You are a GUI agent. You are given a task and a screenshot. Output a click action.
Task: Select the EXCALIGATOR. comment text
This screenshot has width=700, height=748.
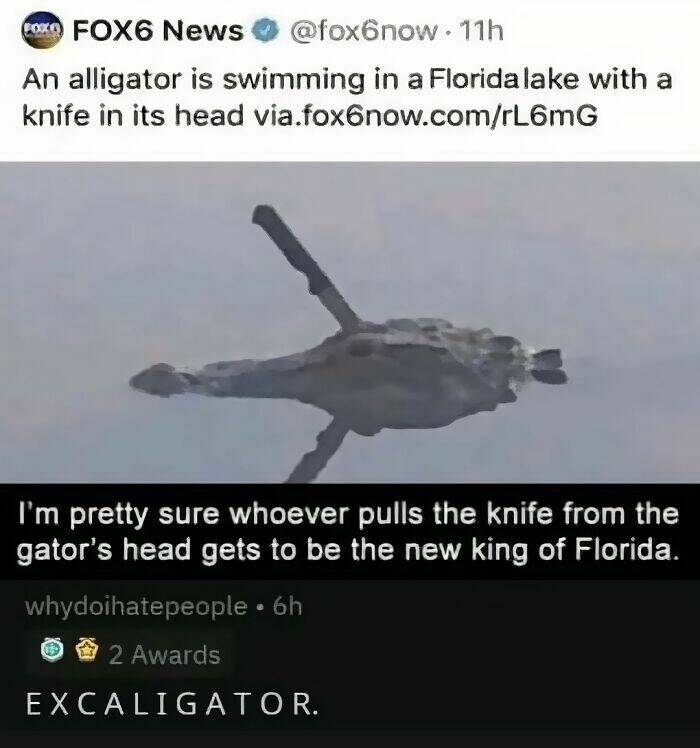172,704
